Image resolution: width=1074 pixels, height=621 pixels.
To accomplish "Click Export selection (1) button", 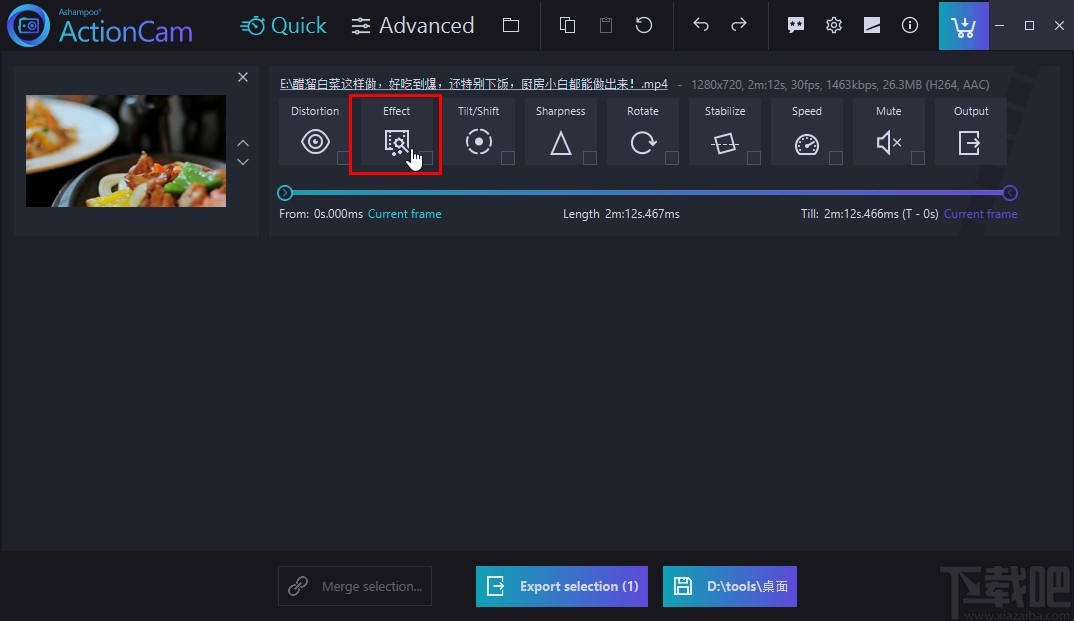I will (x=562, y=586).
